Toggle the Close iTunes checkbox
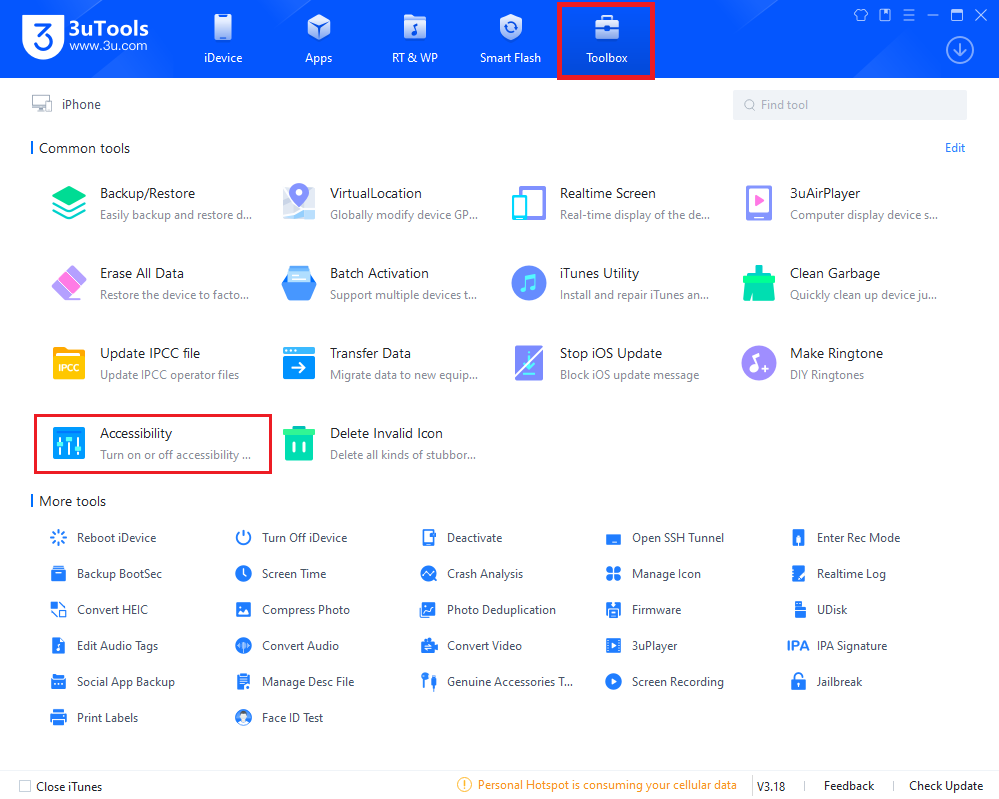 point(25,786)
